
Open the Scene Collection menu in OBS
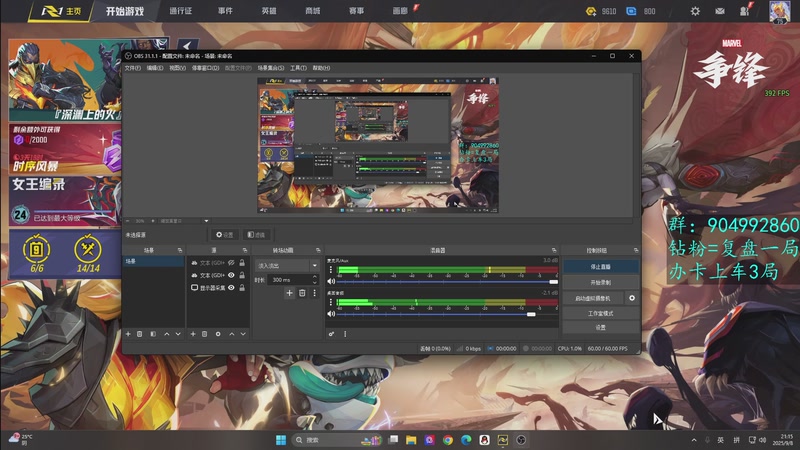pos(270,68)
